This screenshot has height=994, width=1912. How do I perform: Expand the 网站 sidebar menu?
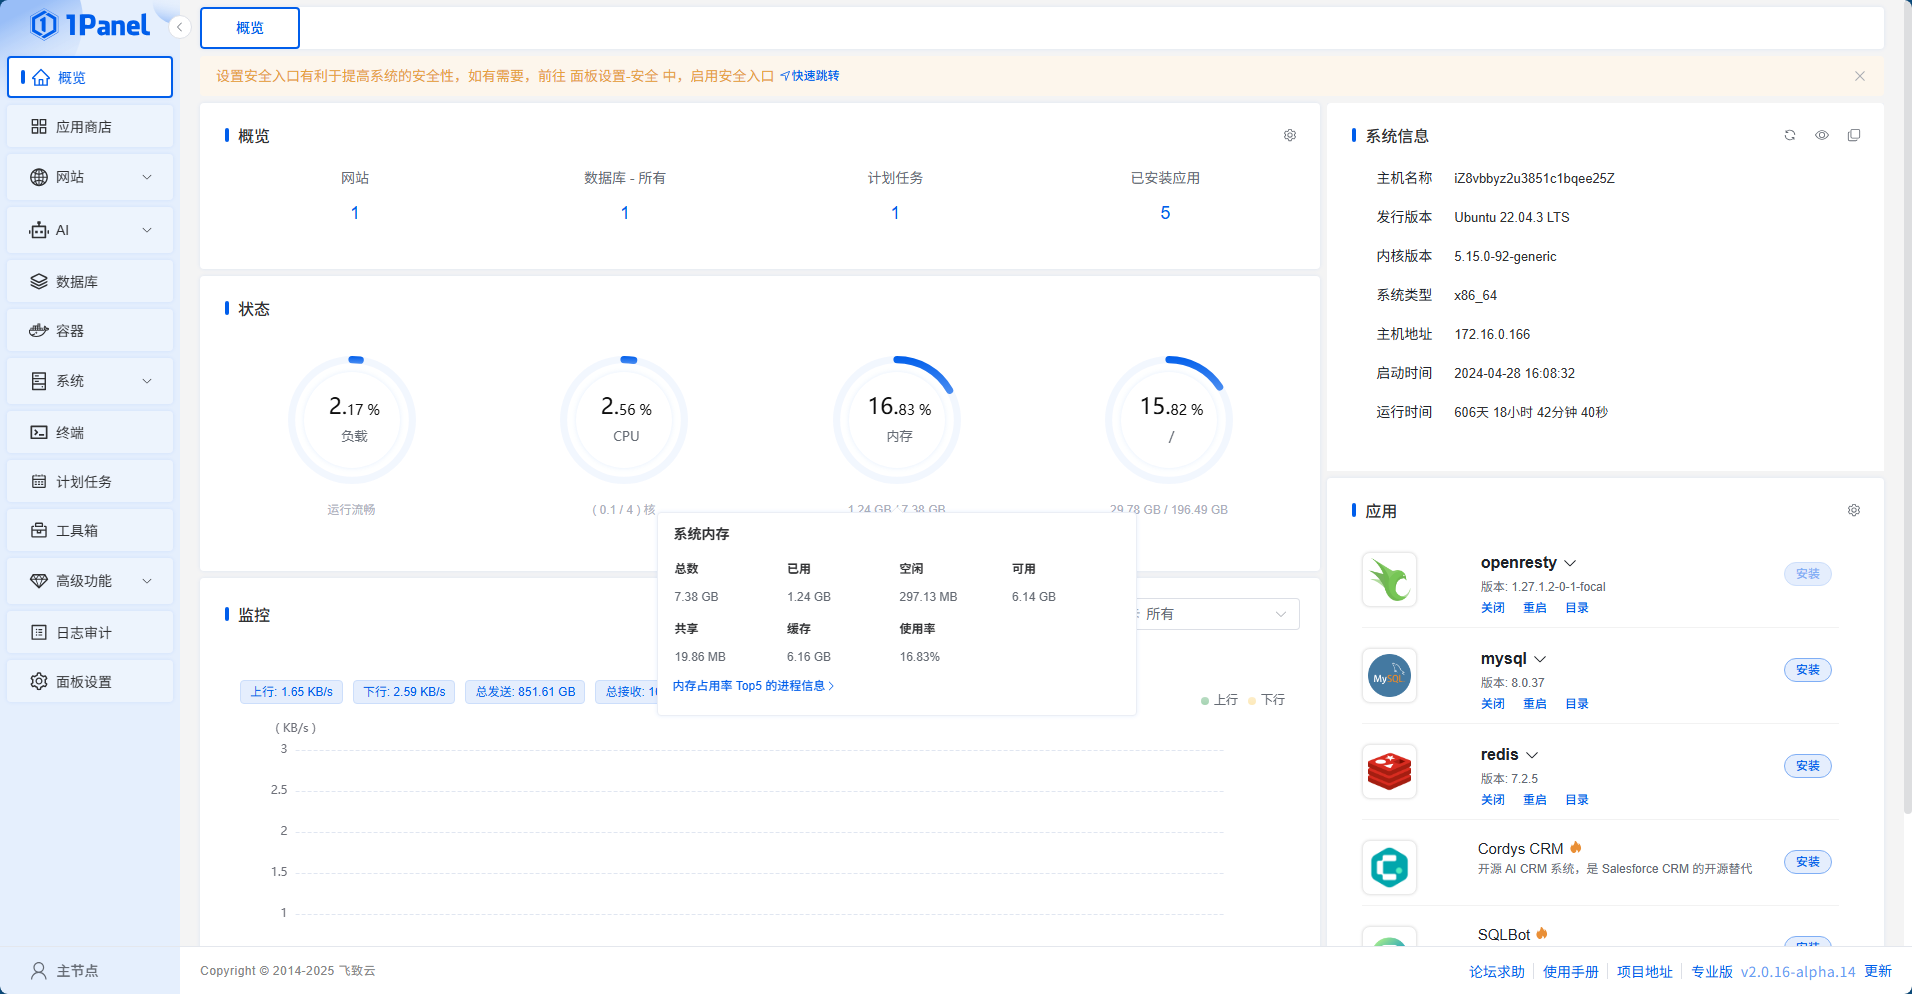[x=90, y=177]
